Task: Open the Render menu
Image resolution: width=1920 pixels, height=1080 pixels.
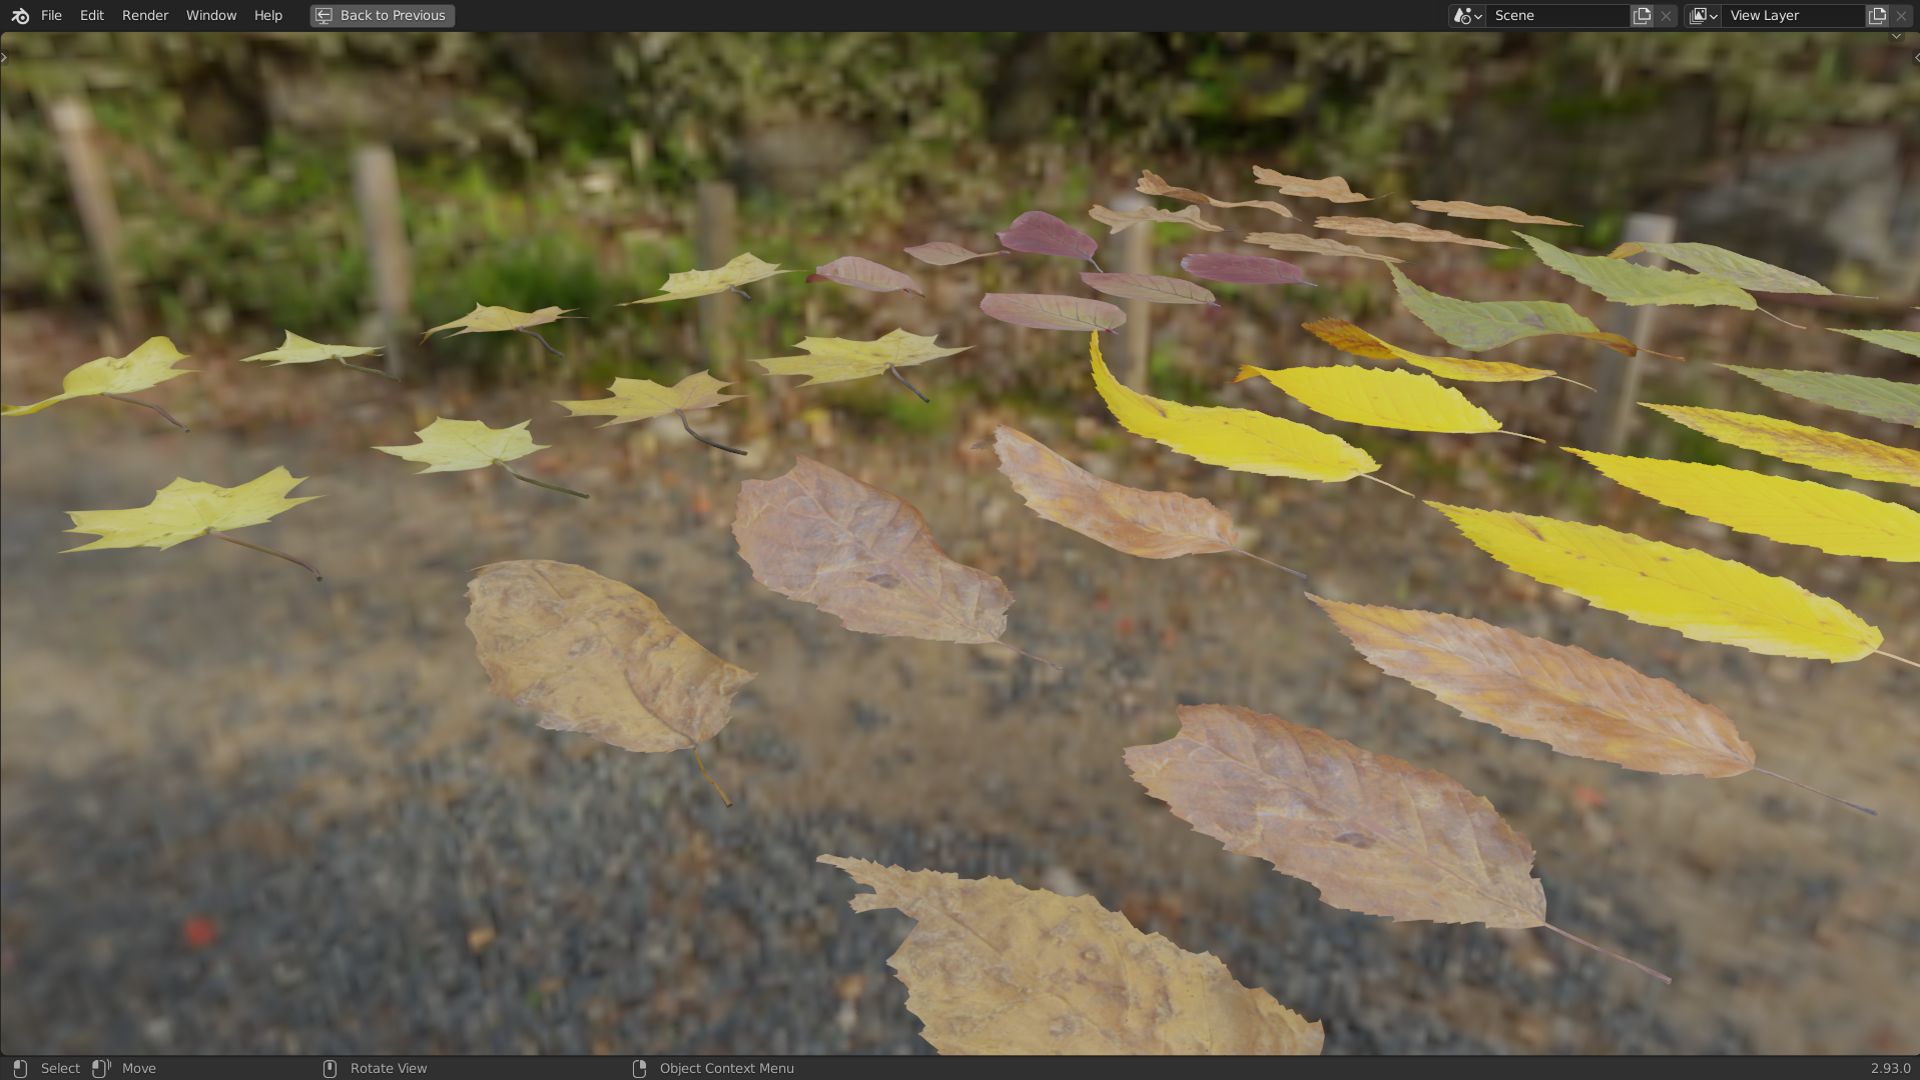Action: (x=145, y=15)
